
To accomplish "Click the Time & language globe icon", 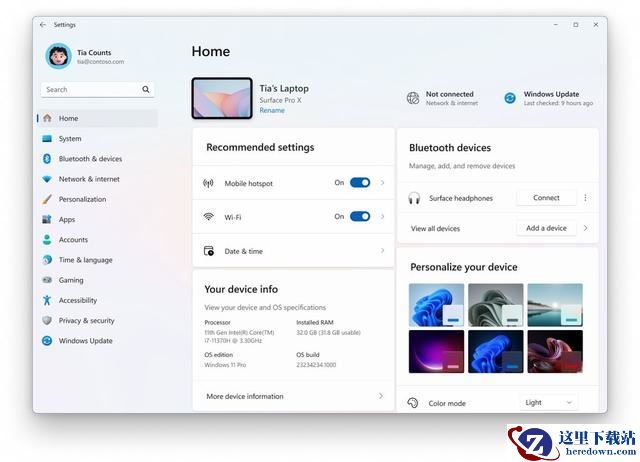I will tap(47, 260).
